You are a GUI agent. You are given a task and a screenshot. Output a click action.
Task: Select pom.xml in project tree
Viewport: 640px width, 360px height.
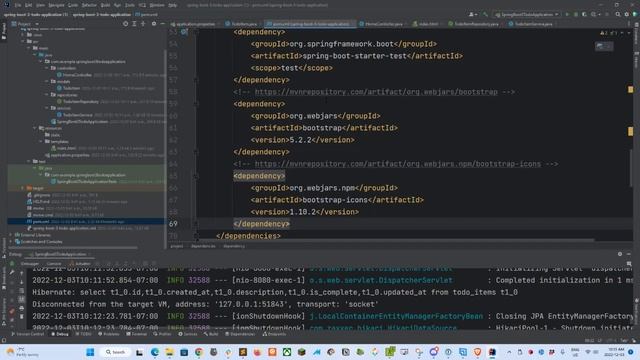coord(41,222)
